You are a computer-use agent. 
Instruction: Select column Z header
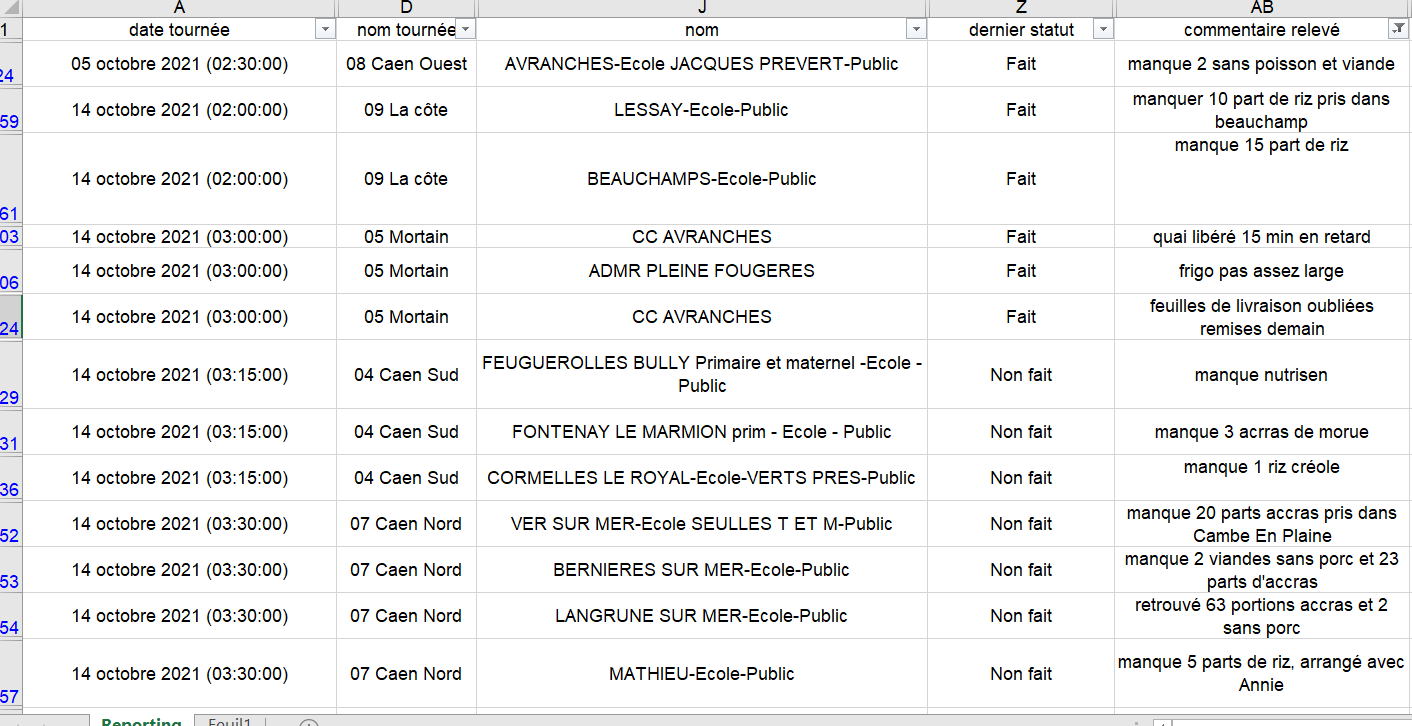click(1021, 9)
